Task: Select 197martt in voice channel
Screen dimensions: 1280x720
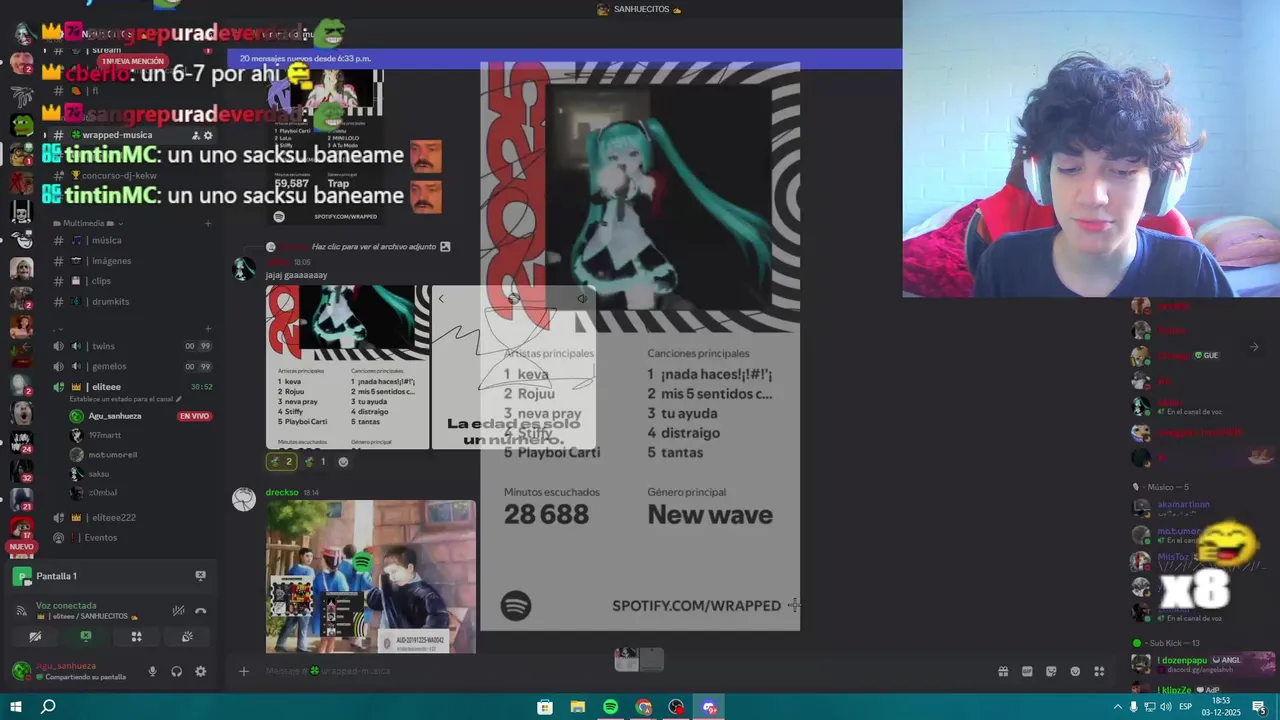Action: [104, 435]
